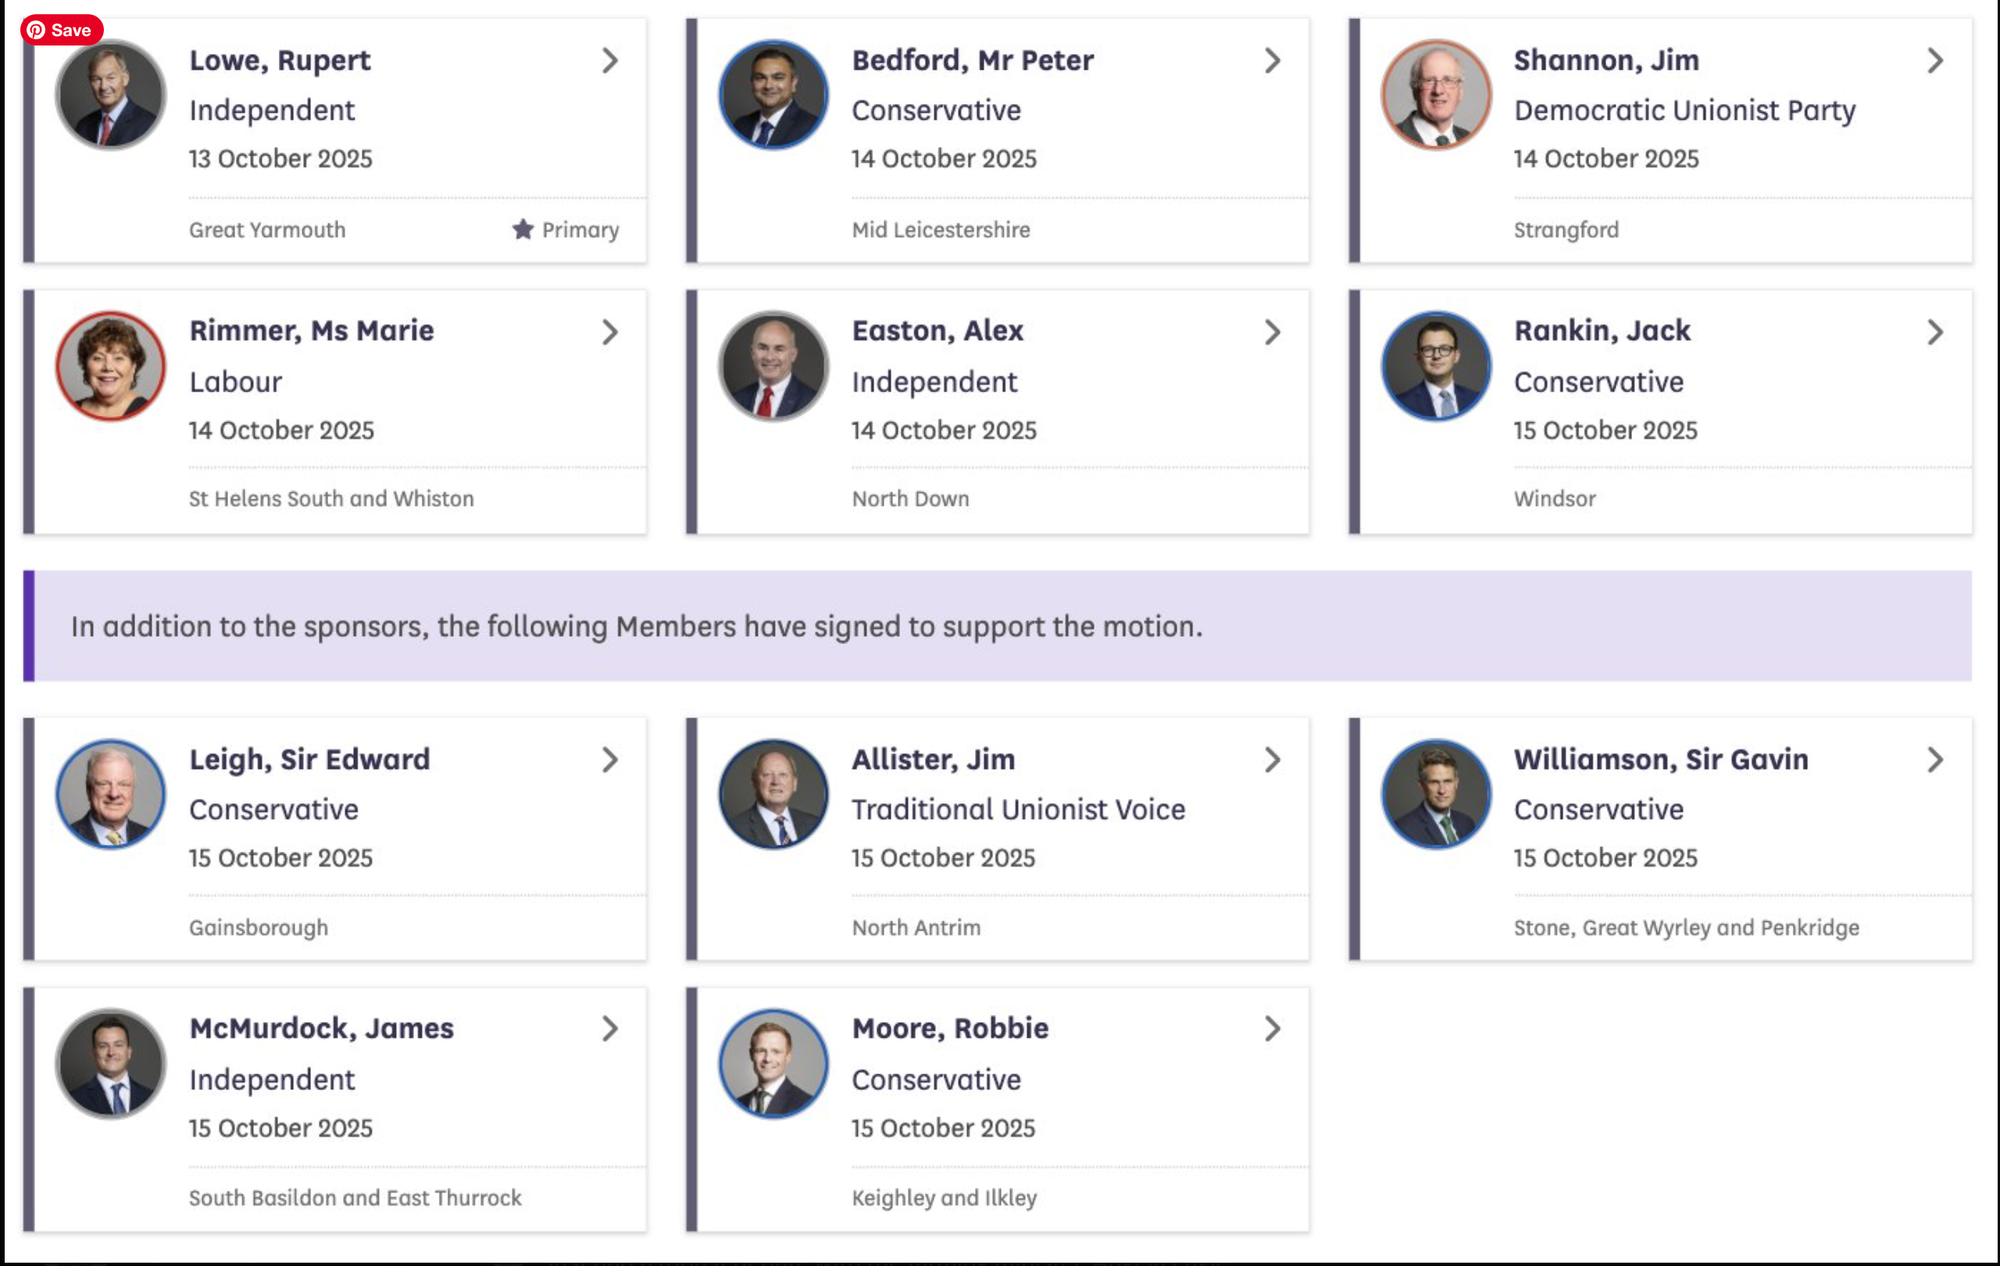The height and width of the screenshot is (1266, 2000).
Task: Select the Rankin, Jack chevron icon
Action: tap(1935, 332)
